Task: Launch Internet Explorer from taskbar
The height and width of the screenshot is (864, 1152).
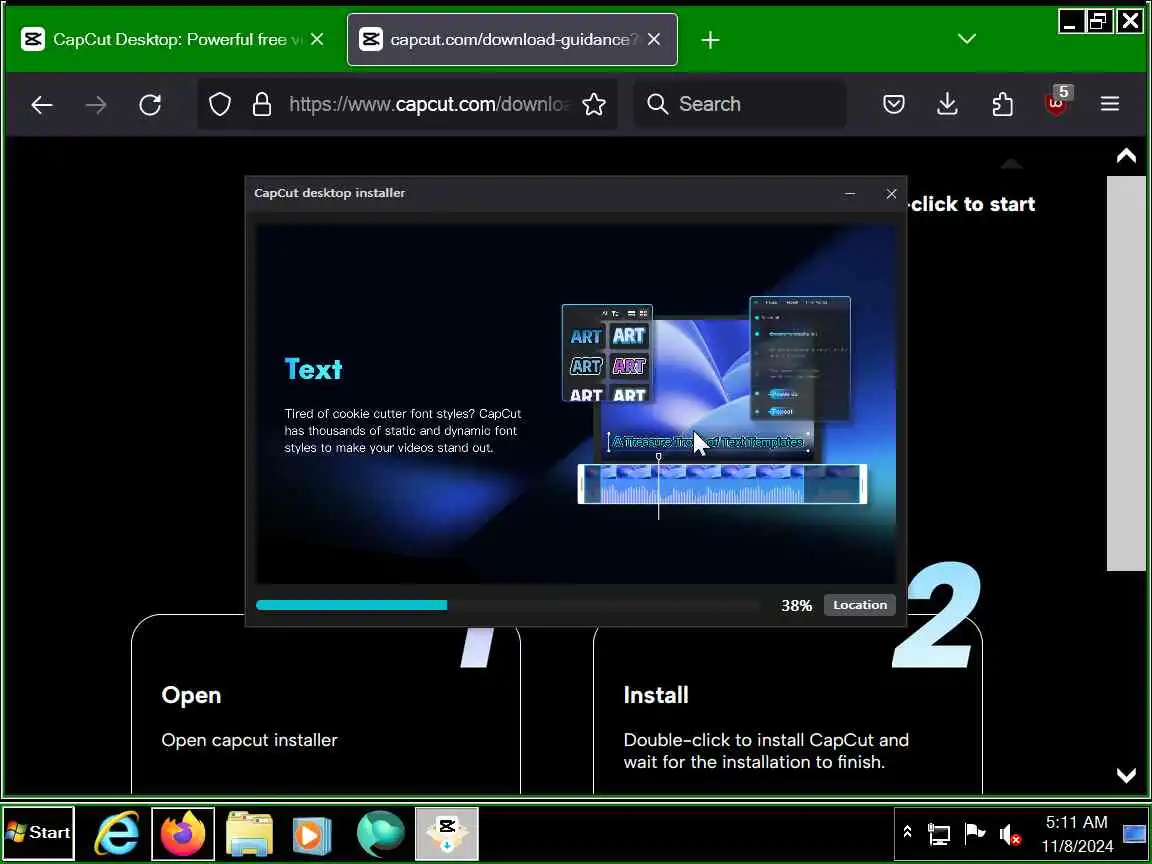Action: click(x=117, y=833)
